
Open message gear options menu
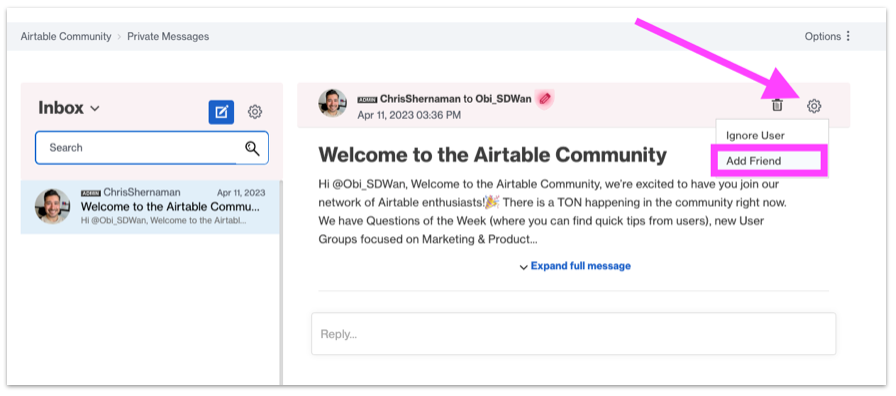point(814,106)
